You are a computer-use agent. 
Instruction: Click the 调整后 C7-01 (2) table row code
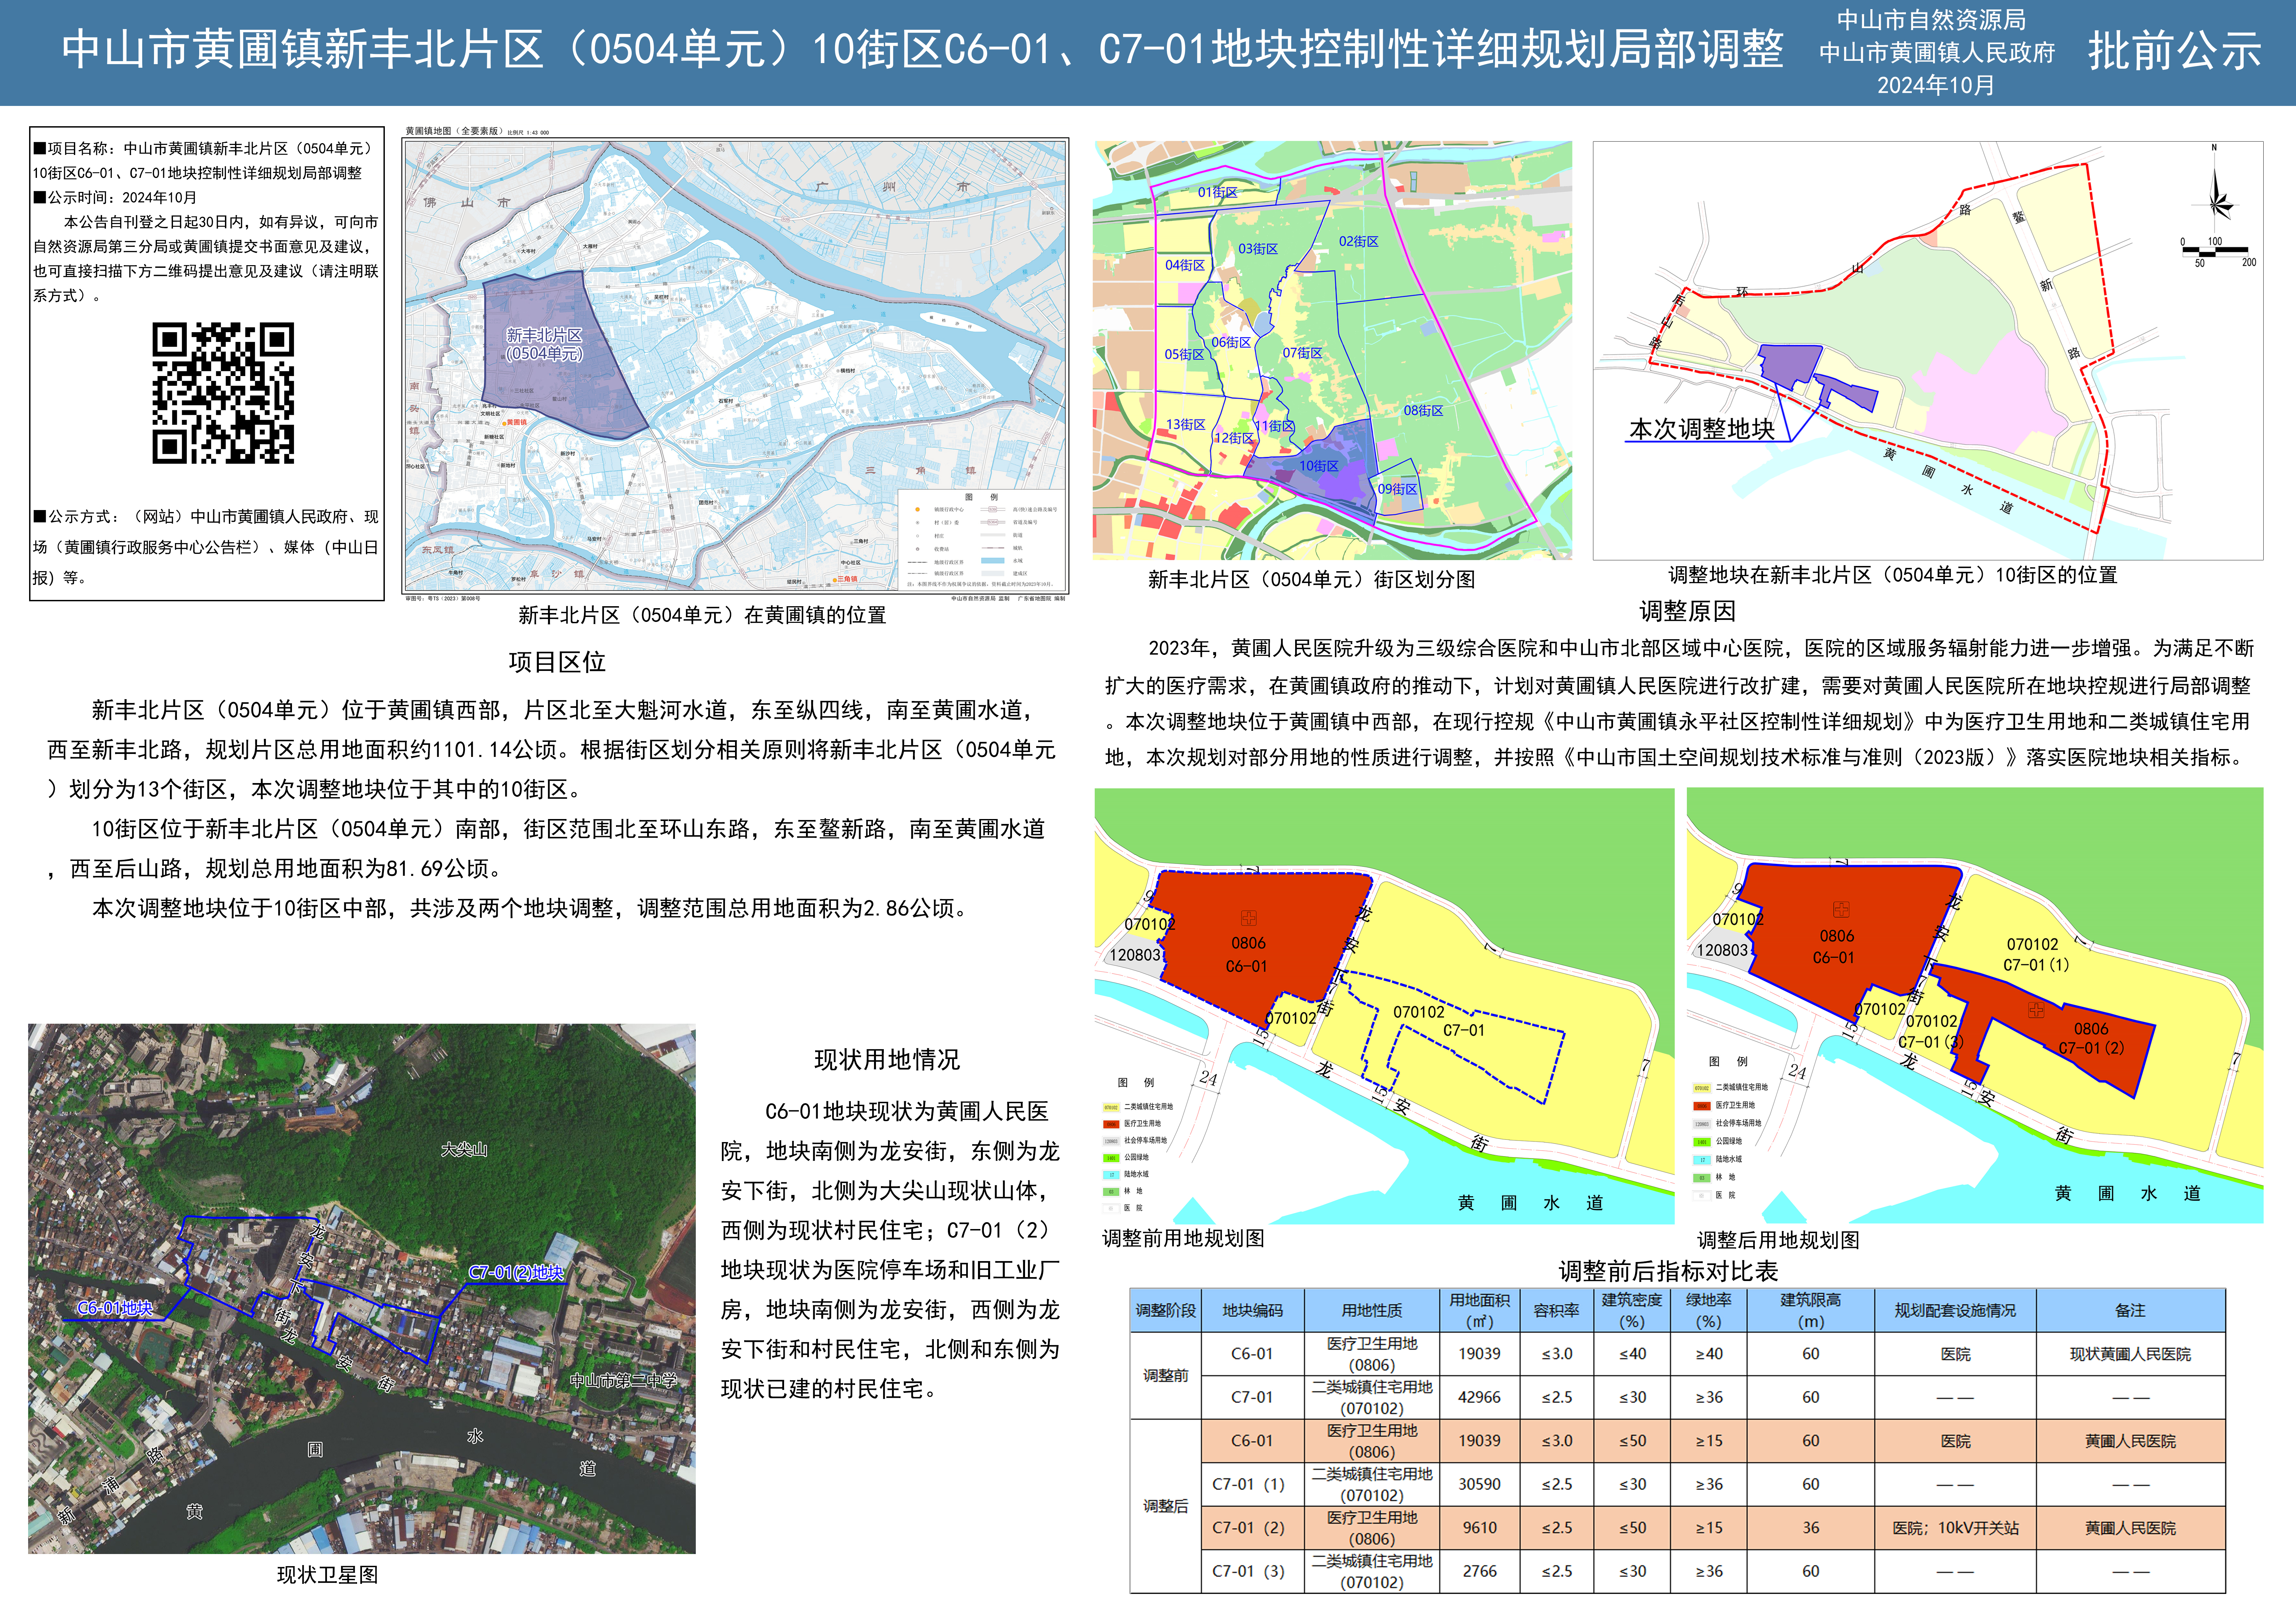point(1248,1528)
